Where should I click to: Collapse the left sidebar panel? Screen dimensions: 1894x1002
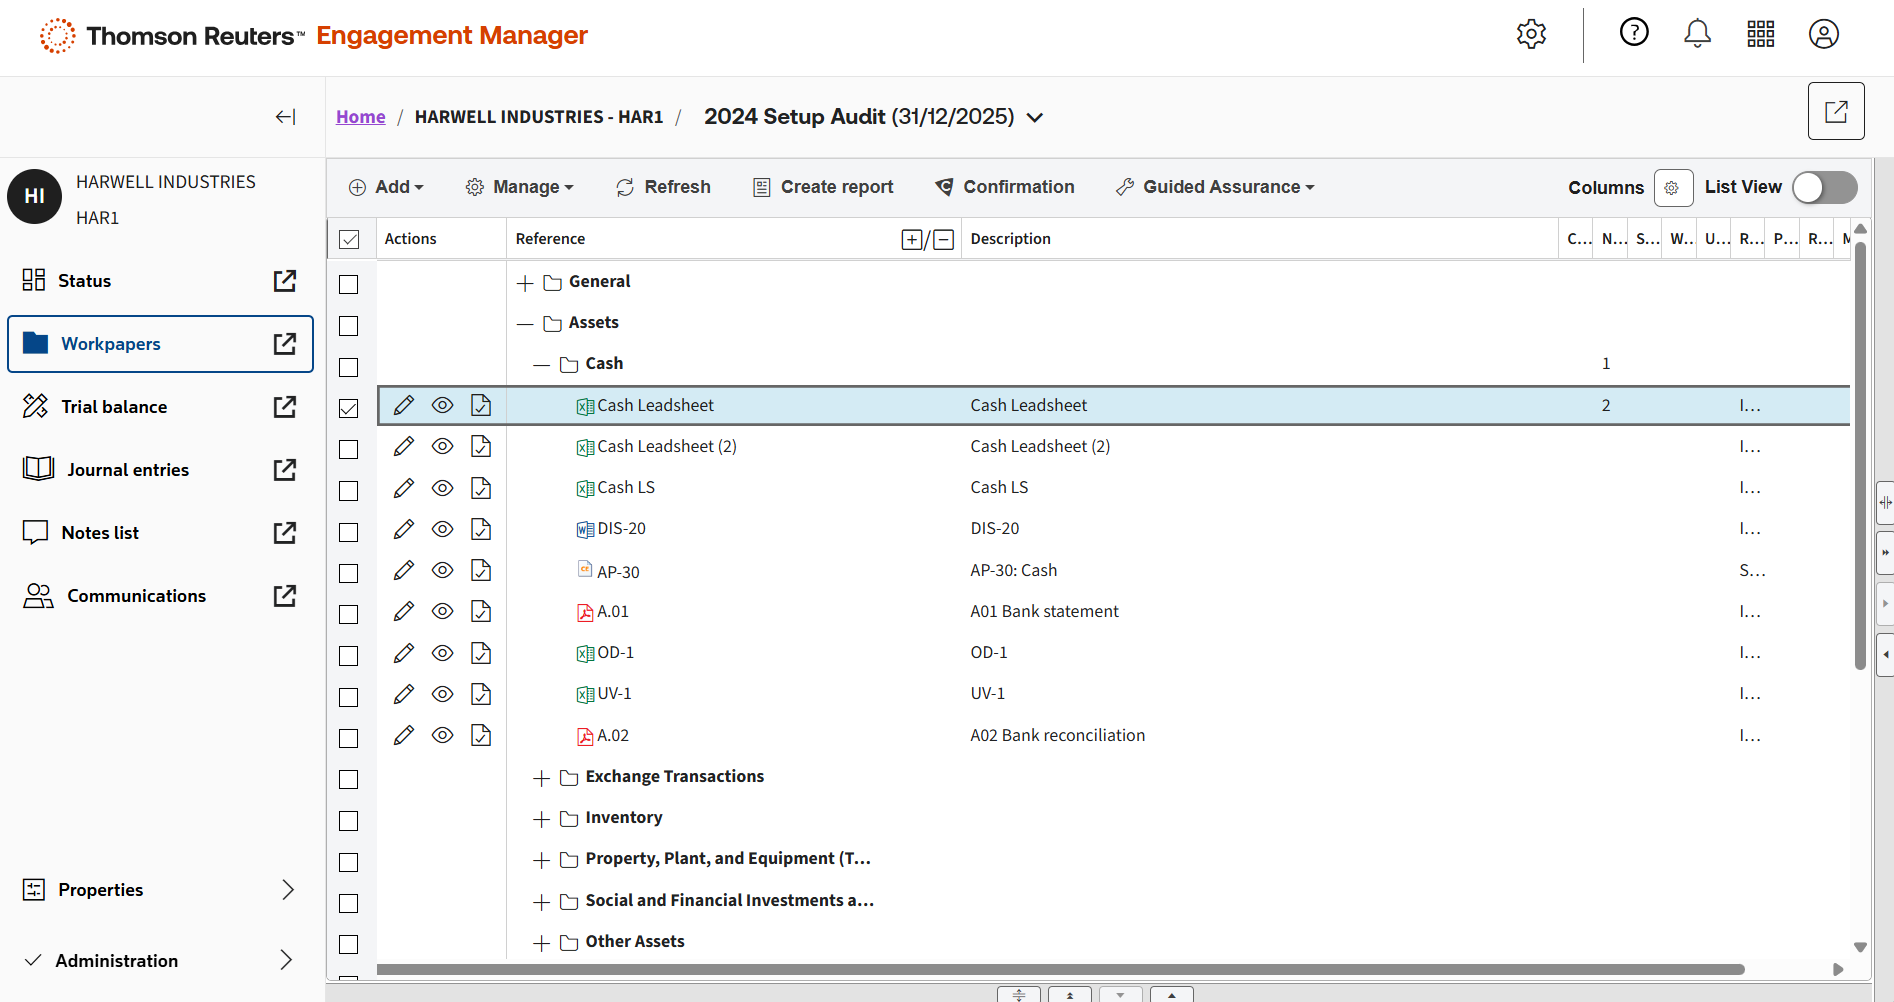coord(285,117)
